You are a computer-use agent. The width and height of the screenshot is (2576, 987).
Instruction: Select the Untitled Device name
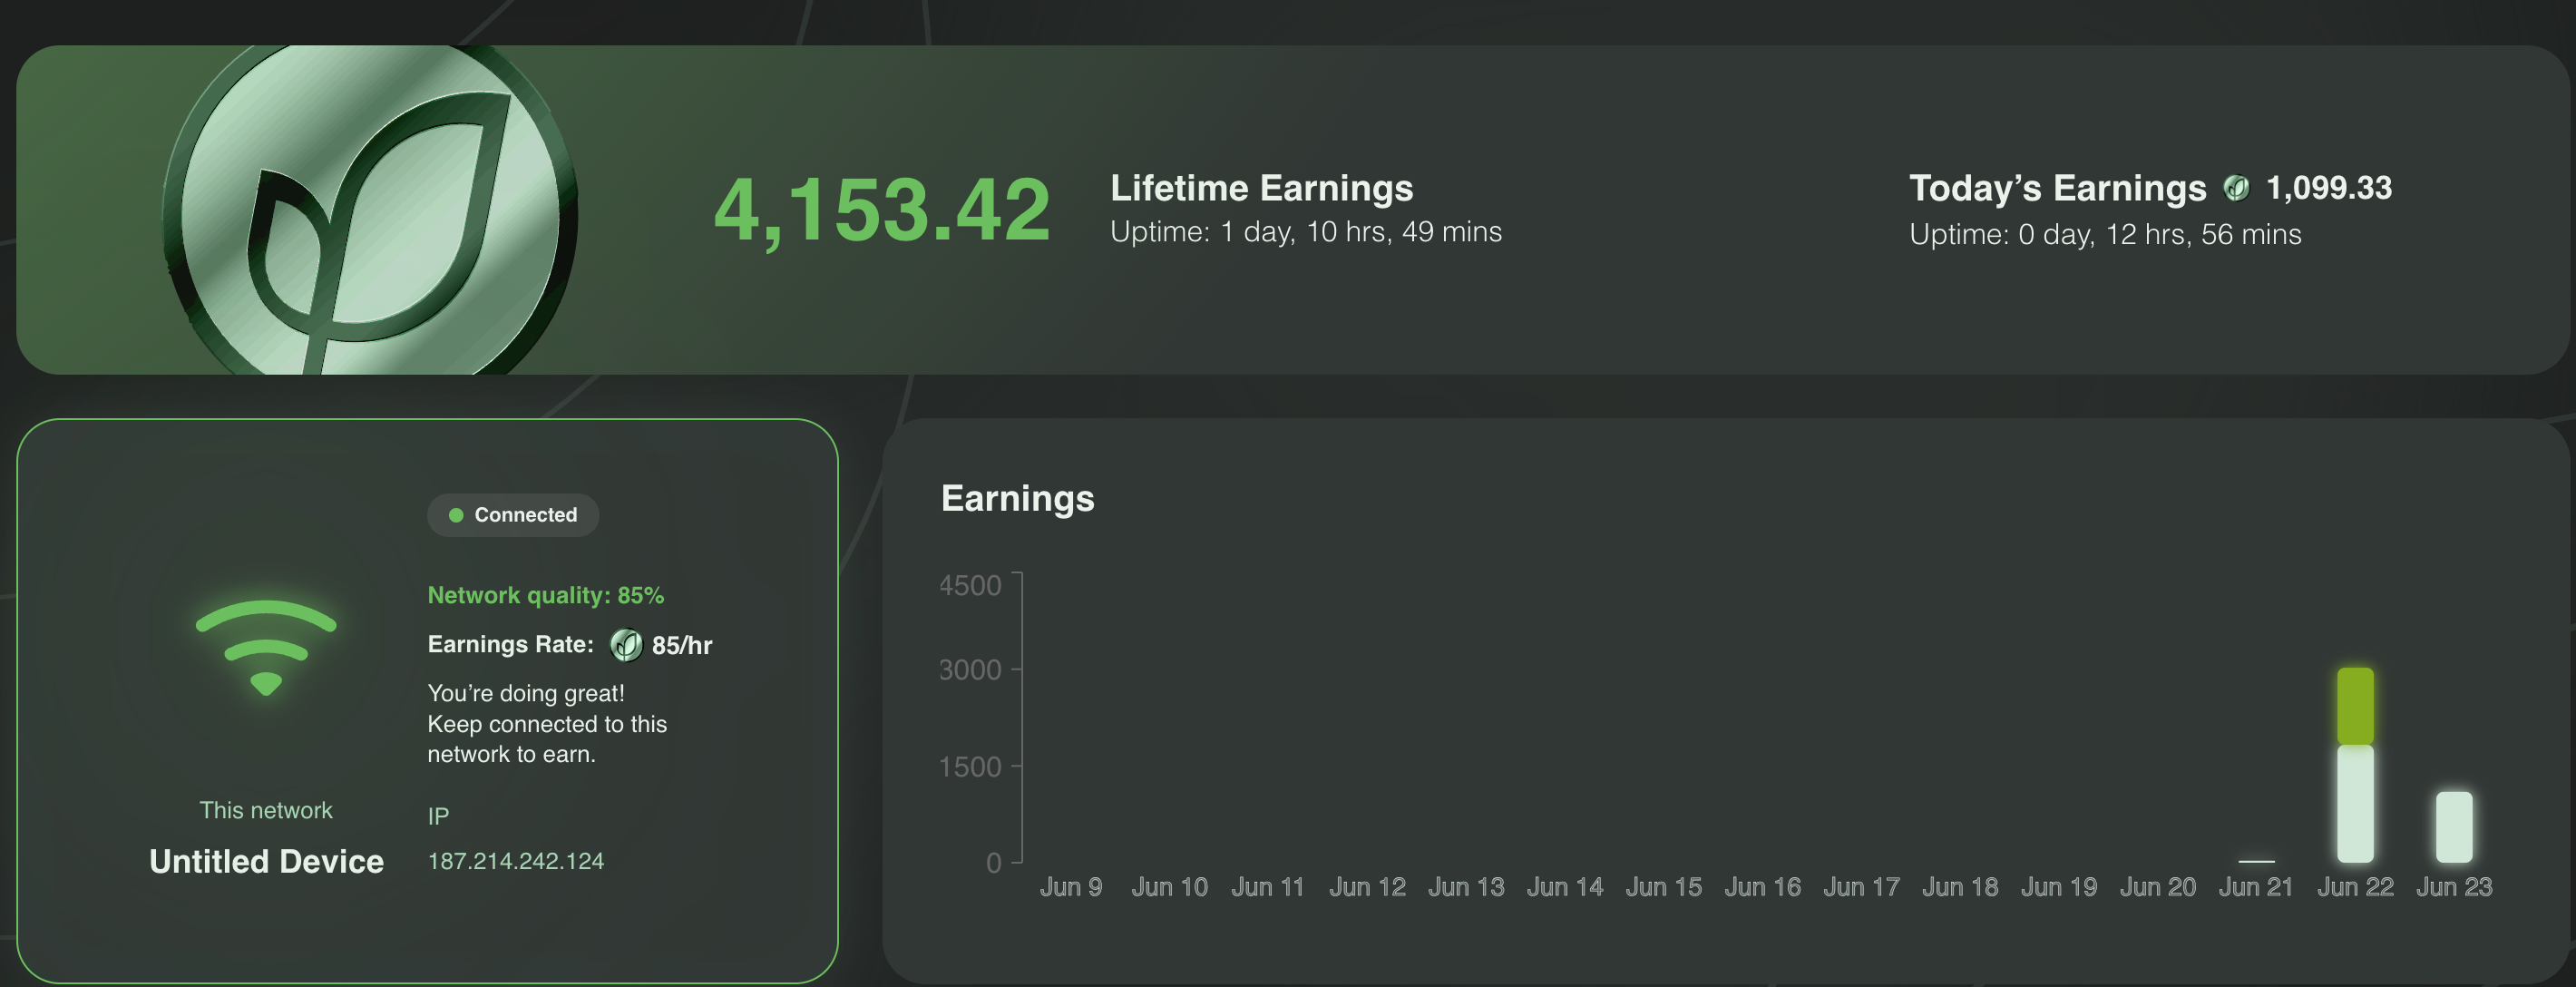click(266, 861)
